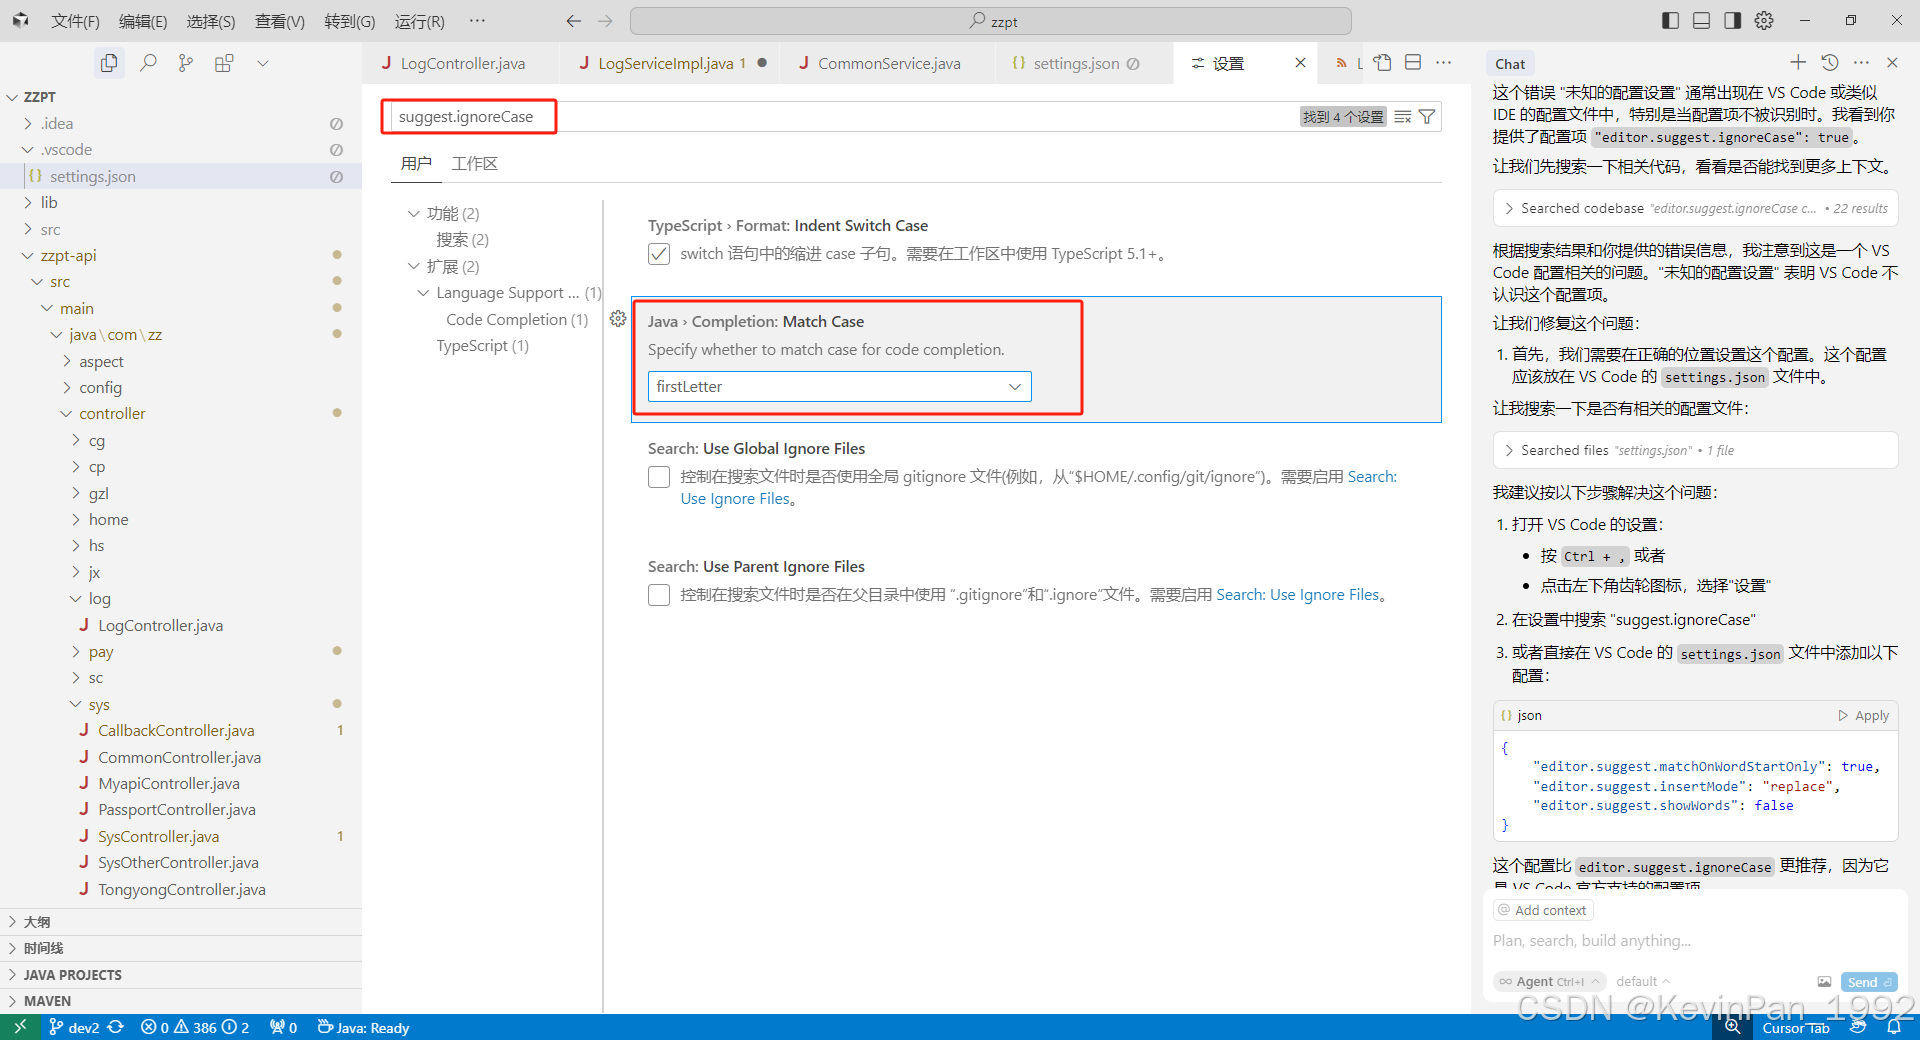Open editor more actions ellipsis
Screen dimensions: 1920x1040
(1444, 63)
